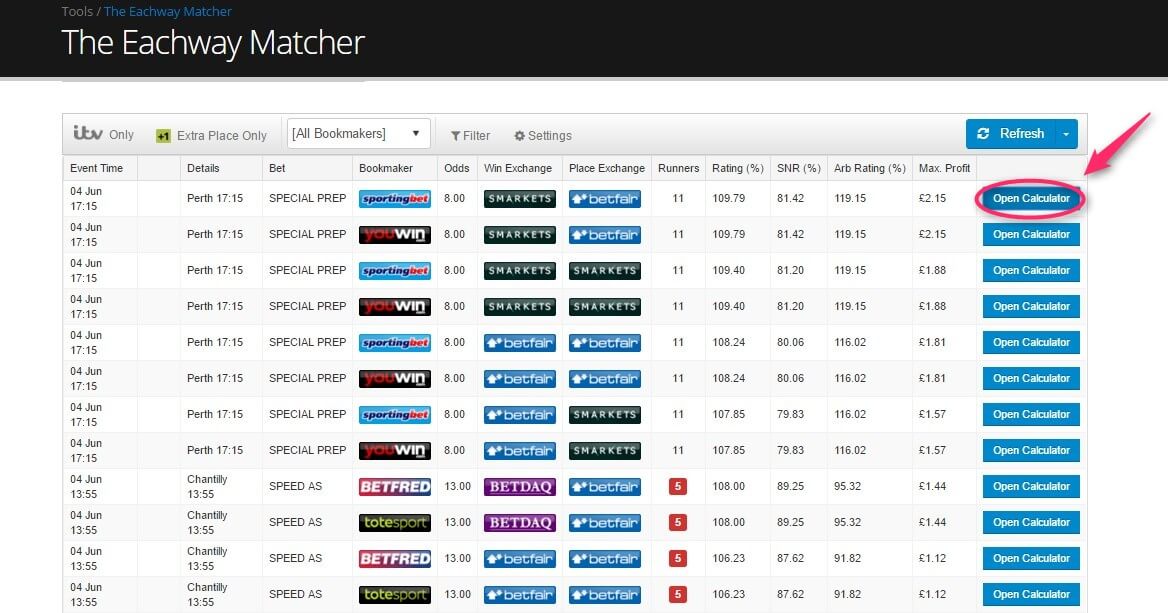Expand the Refresh dropdown arrow
This screenshot has width=1168, height=613.
[x=1066, y=134]
